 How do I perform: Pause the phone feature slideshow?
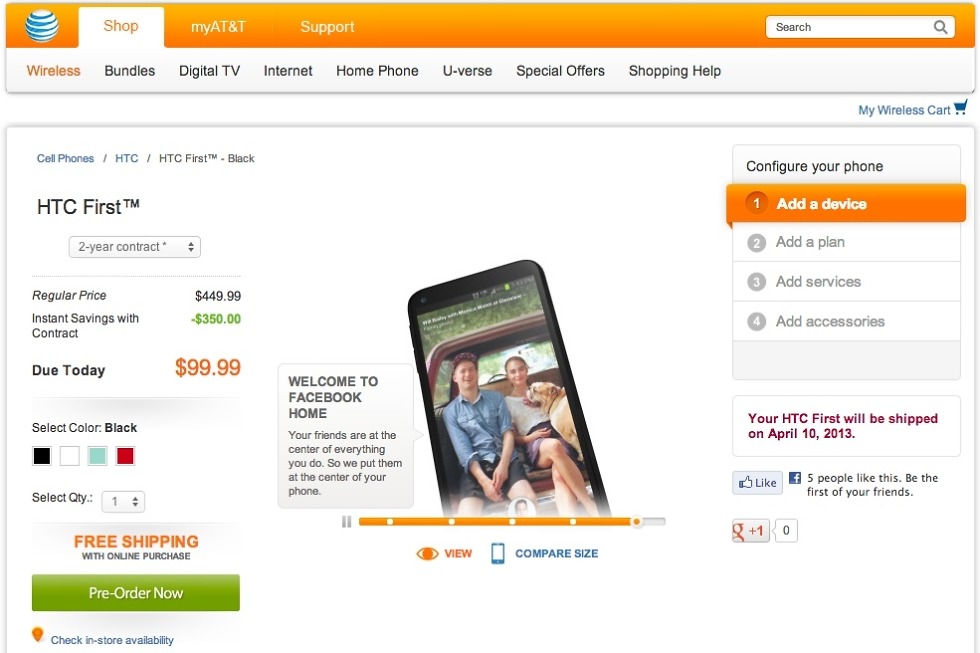(346, 521)
